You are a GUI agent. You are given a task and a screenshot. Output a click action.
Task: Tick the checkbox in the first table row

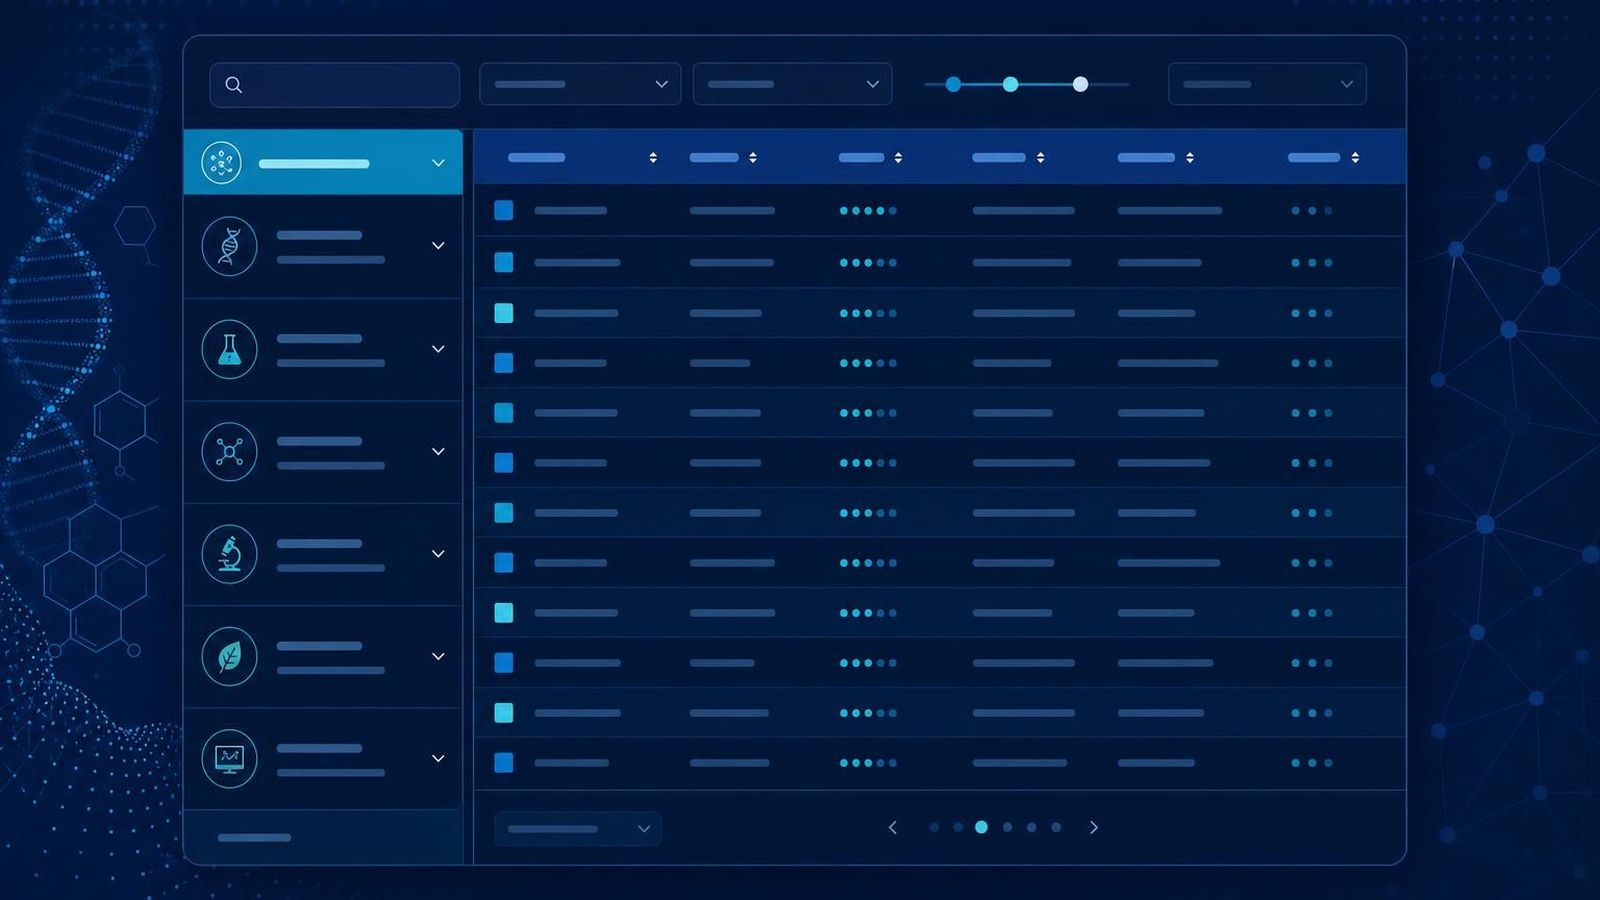coord(504,210)
